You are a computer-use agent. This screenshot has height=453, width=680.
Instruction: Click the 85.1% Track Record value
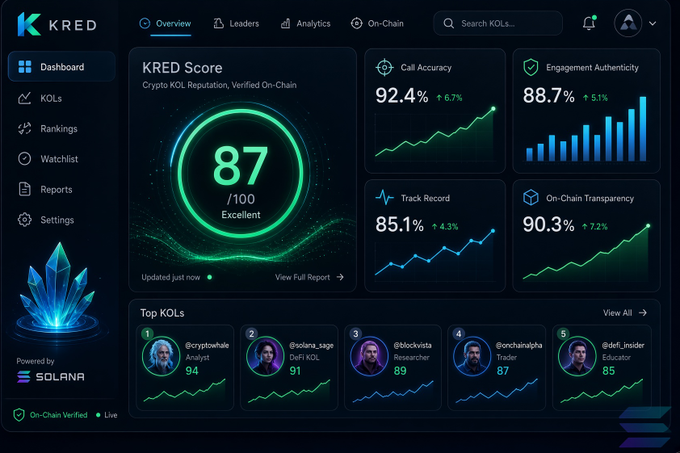click(x=399, y=225)
